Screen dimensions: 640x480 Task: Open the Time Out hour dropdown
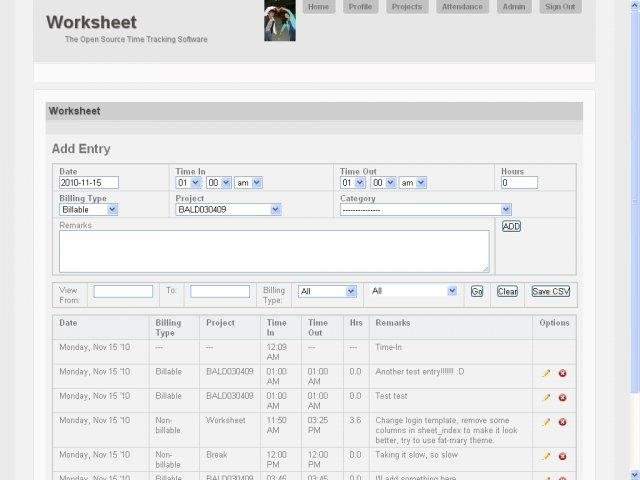coord(353,183)
